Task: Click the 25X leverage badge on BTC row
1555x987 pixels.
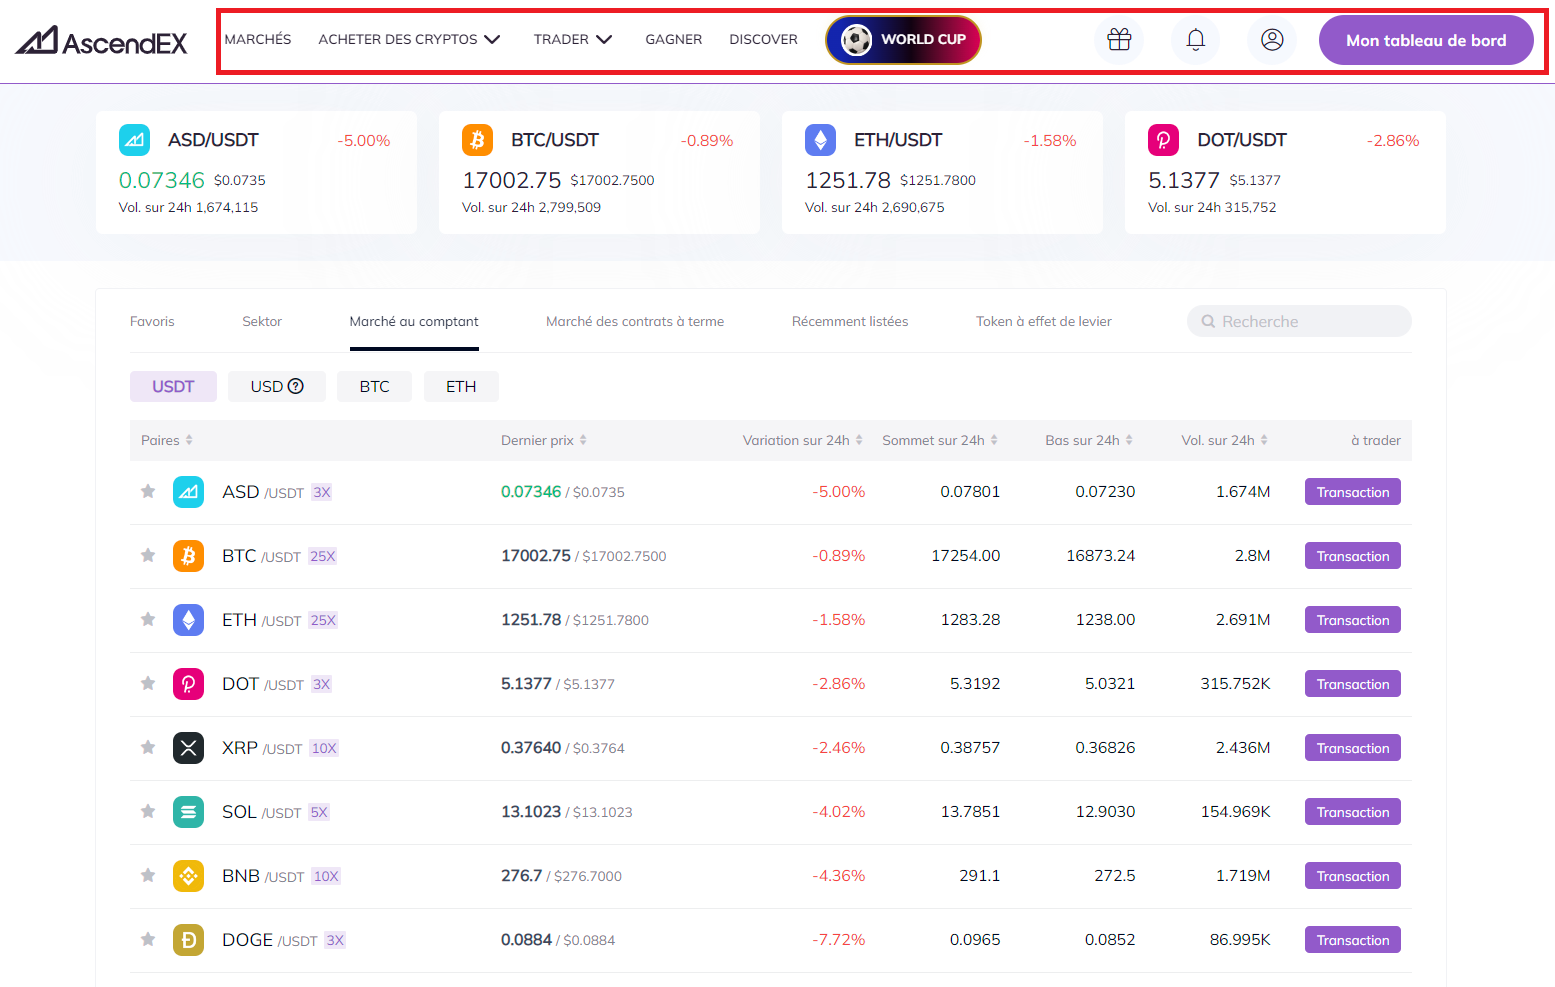Action: click(x=322, y=556)
